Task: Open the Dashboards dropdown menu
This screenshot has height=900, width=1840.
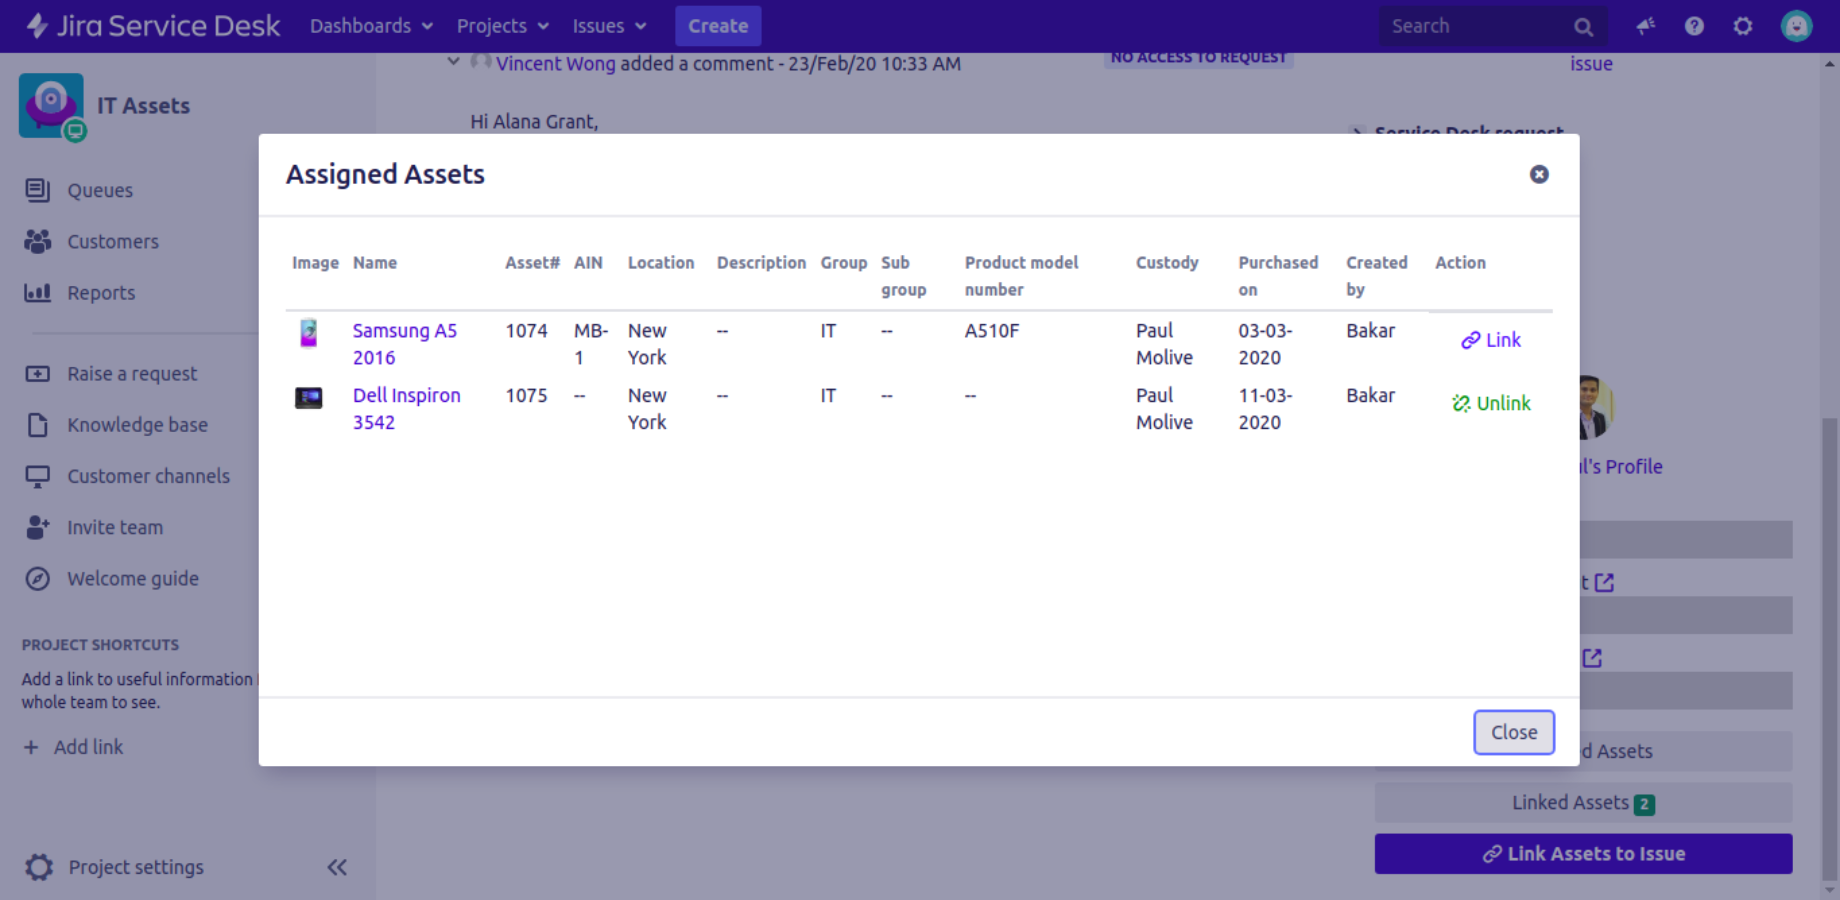Action: tap(371, 26)
